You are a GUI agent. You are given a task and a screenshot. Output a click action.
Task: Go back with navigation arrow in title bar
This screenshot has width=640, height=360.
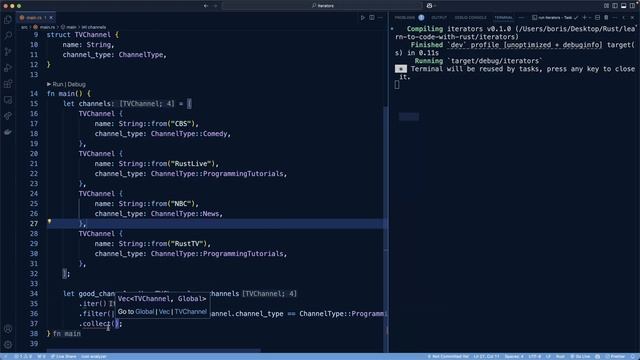click(206, 6)
